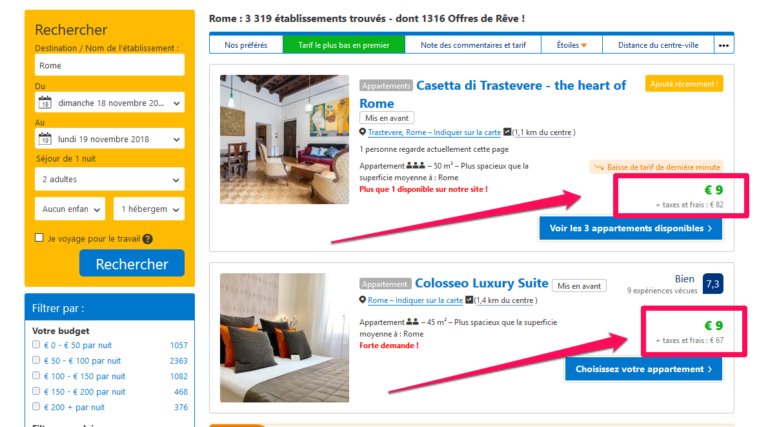Click map pin icon for Colosseo Luxury Suite
768x427 pixels.
tap(362, 300)
